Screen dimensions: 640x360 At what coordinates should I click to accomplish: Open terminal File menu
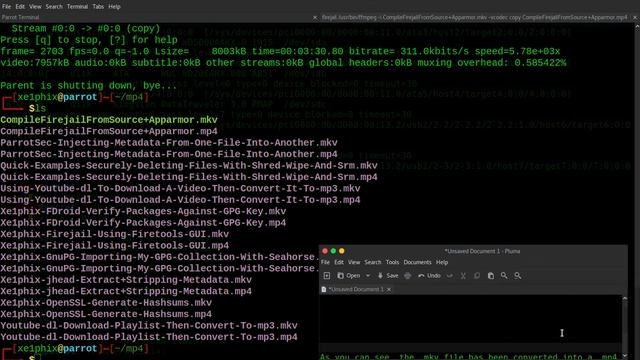click(7, 7)
